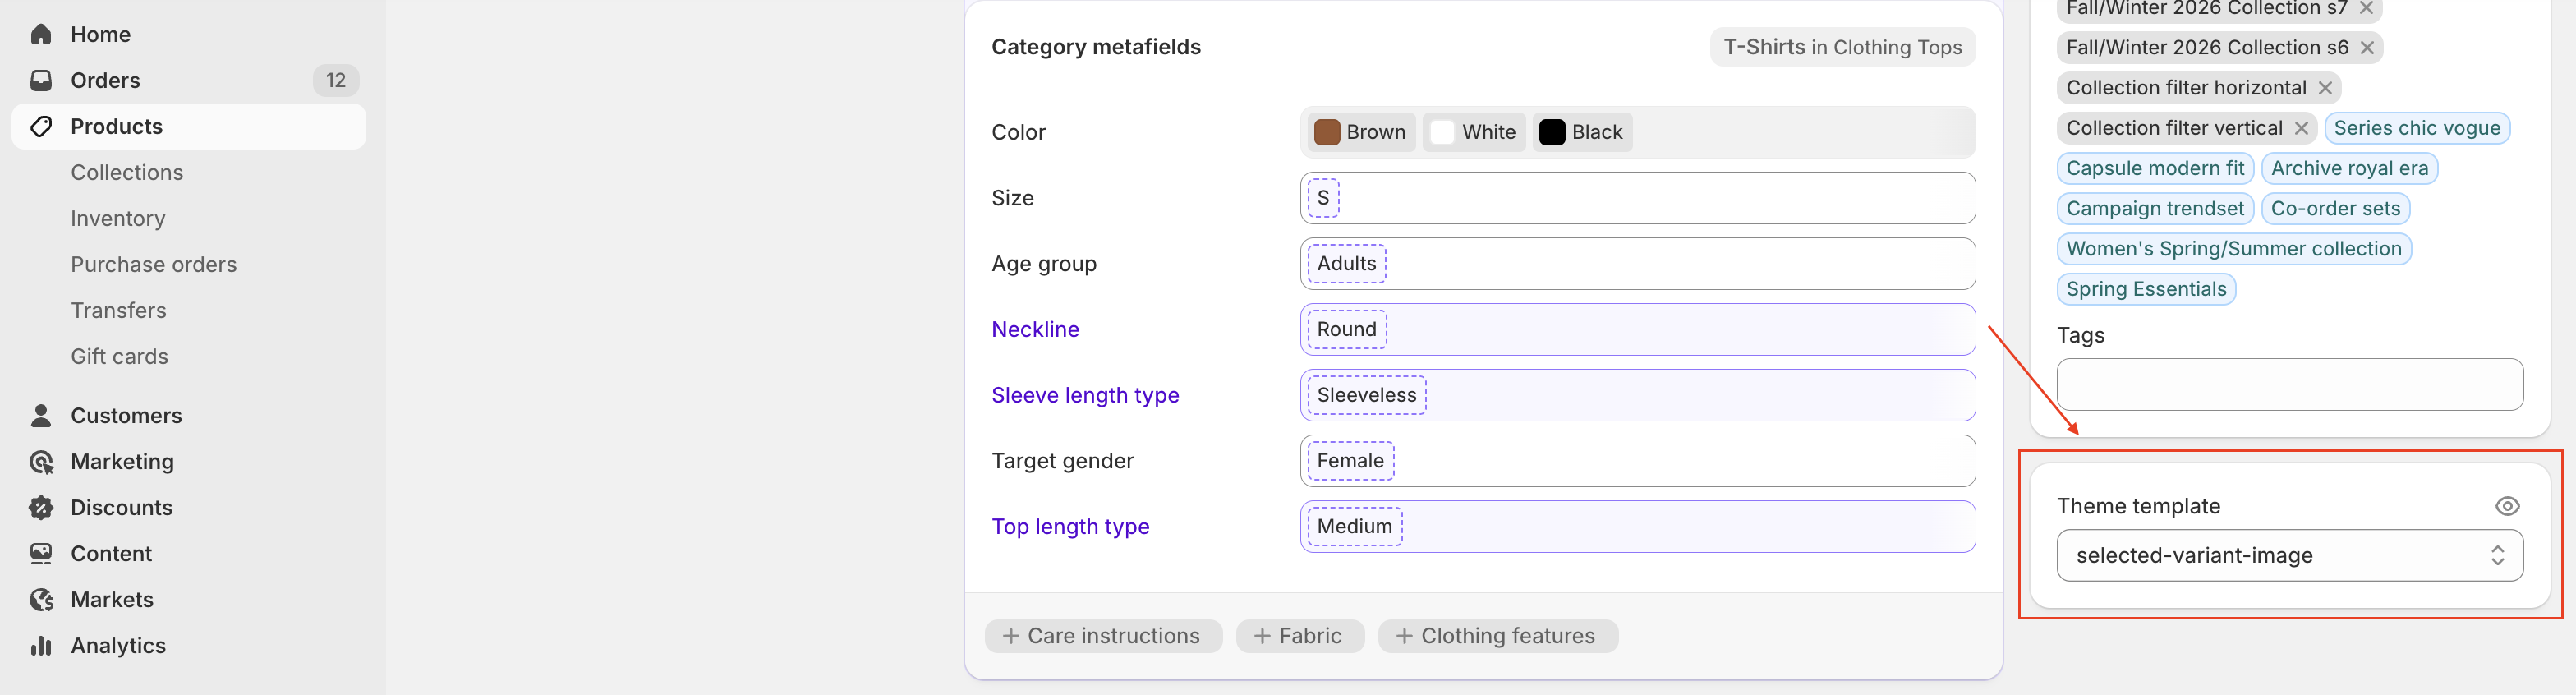Remove Collection filter vertical chip
Viewport: 2576px width, 695px height.
click(2300, 128)
